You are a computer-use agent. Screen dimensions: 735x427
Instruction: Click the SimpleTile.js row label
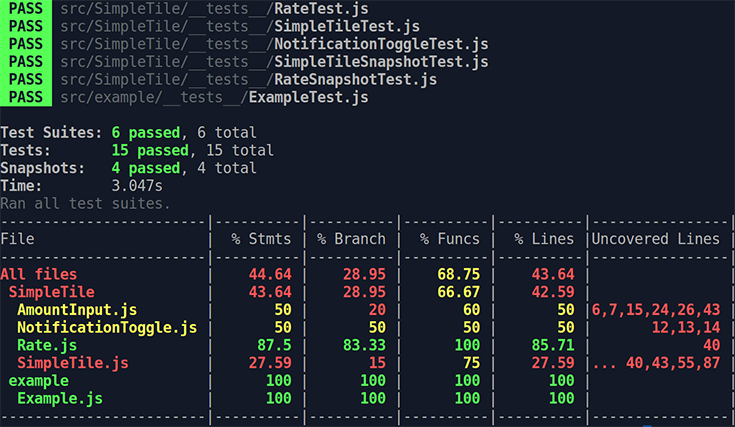pyautogui.click(x=73, y=363)
